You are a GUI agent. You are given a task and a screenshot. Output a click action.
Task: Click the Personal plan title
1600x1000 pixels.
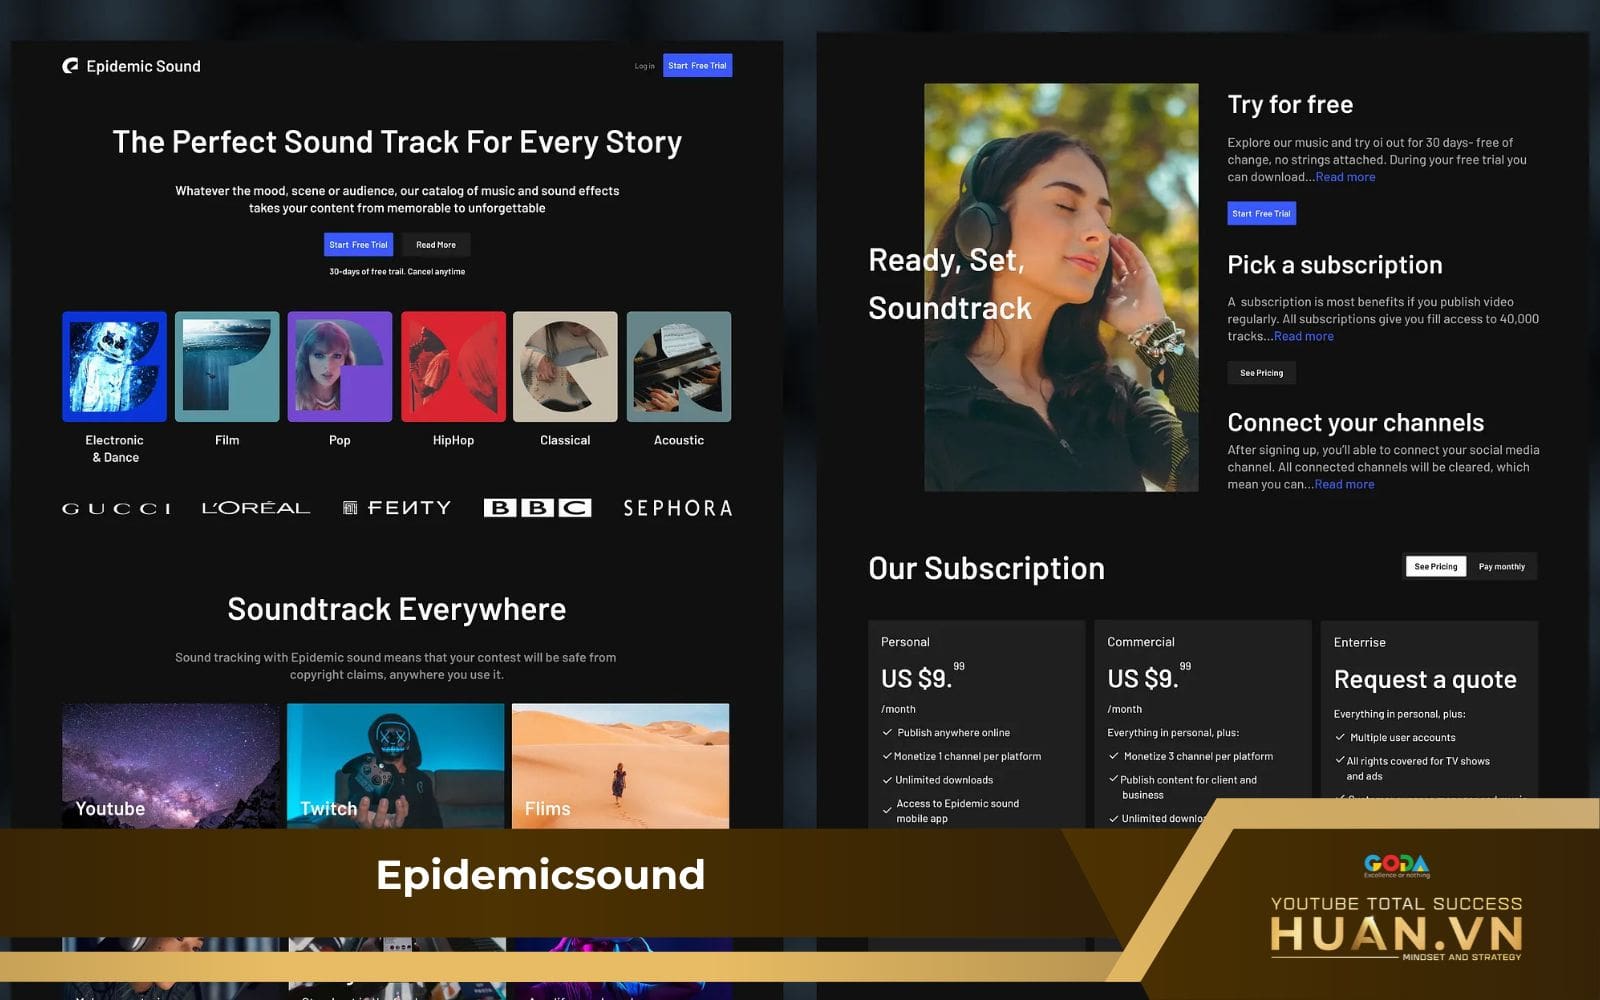905,642
